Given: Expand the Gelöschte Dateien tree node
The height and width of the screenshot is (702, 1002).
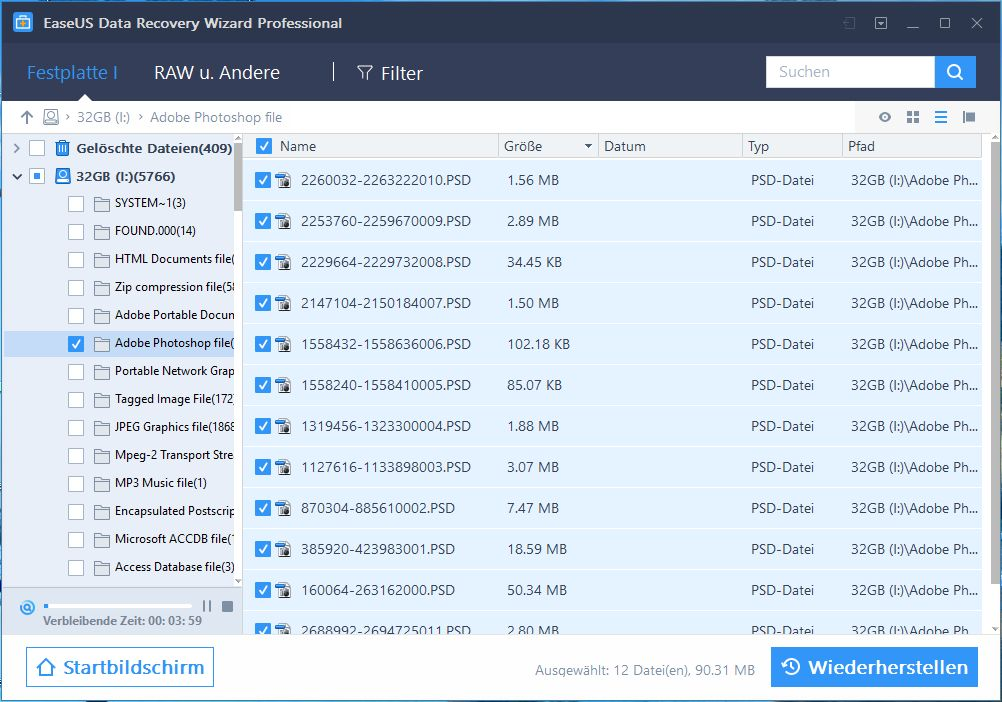Looking at the screenshot, I should pos(17,148).
